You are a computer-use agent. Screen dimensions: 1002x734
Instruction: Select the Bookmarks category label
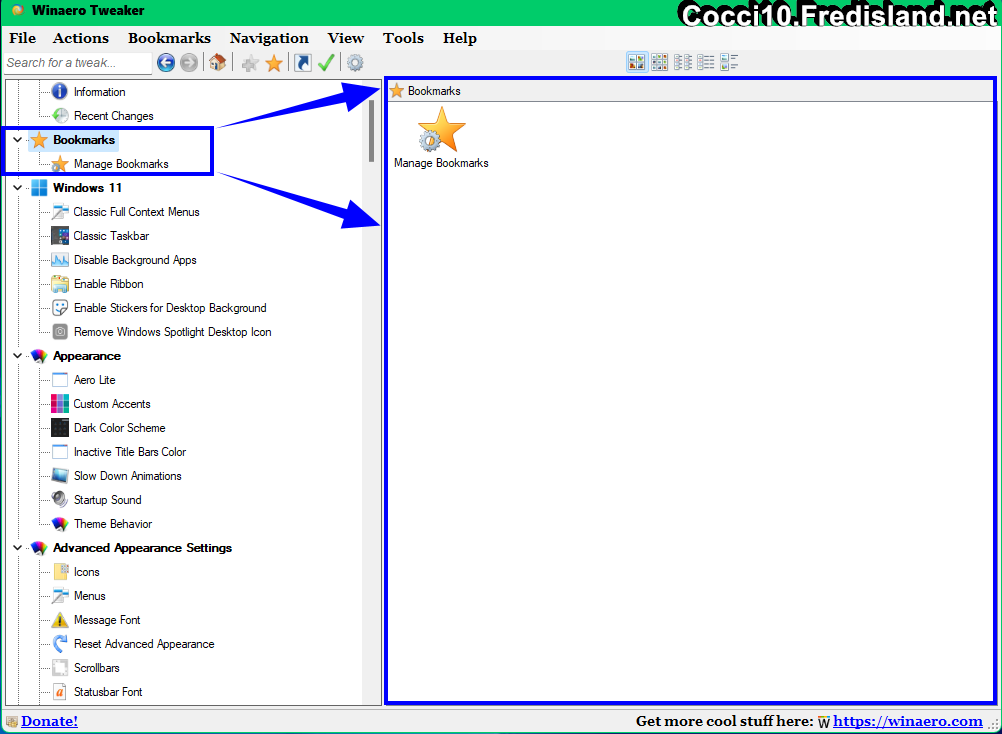[84, 140]
